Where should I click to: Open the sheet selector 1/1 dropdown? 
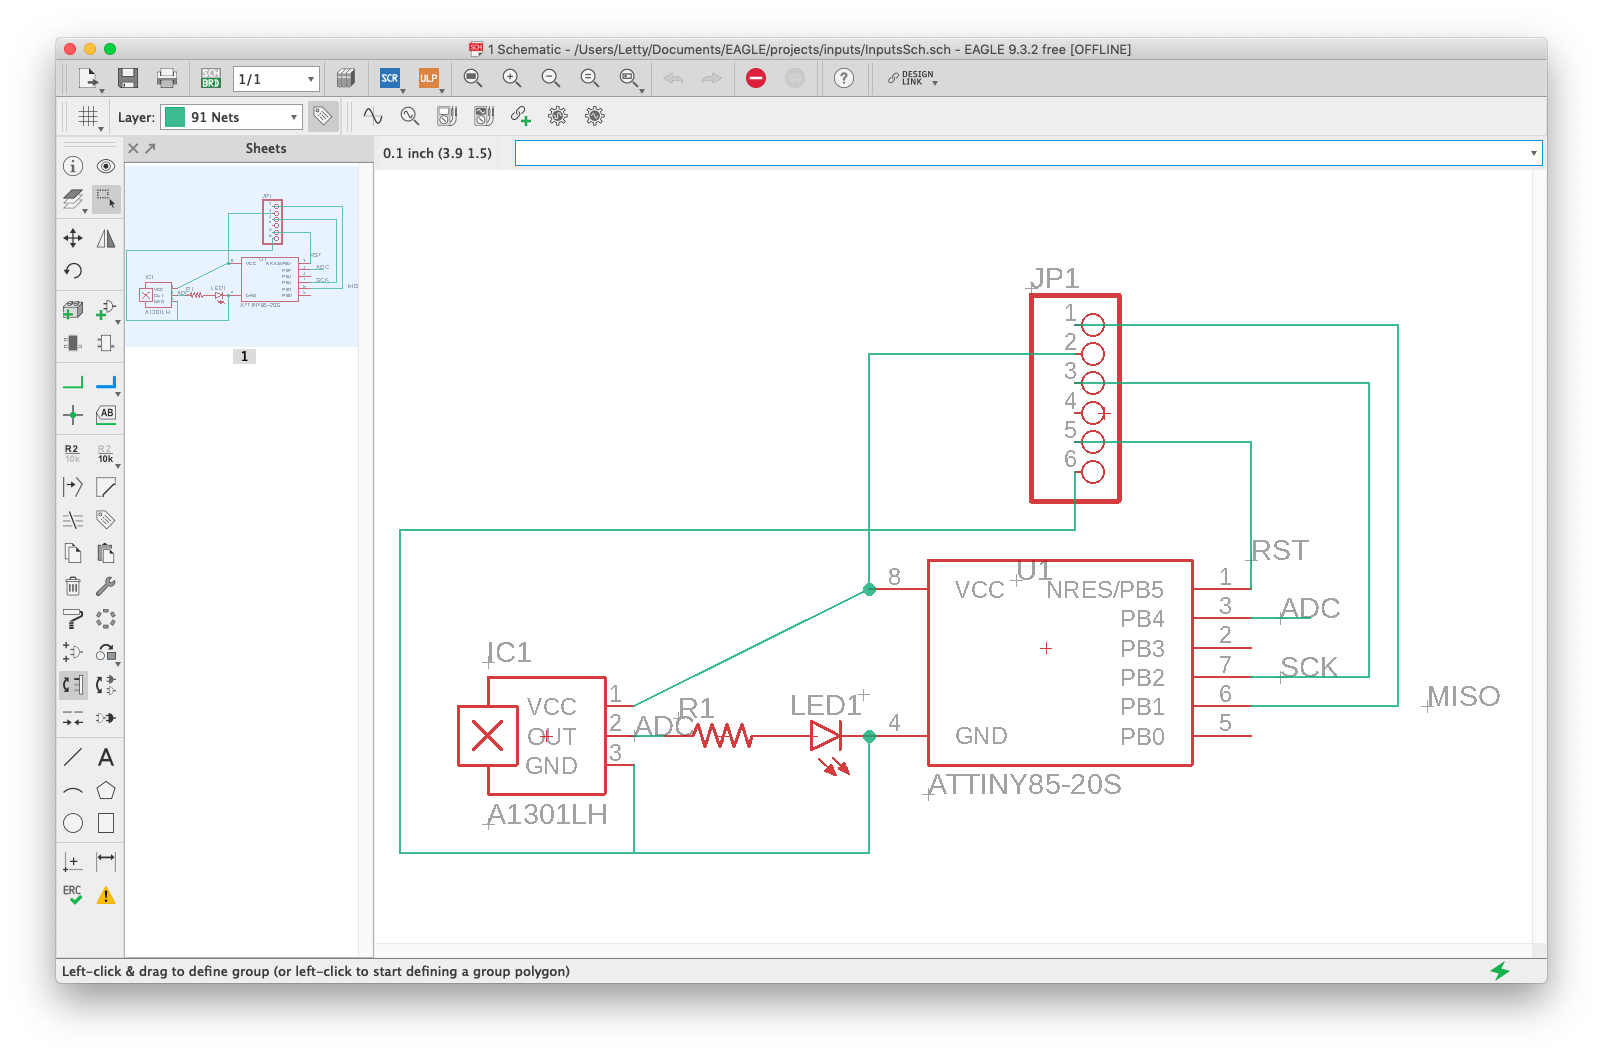276,79
